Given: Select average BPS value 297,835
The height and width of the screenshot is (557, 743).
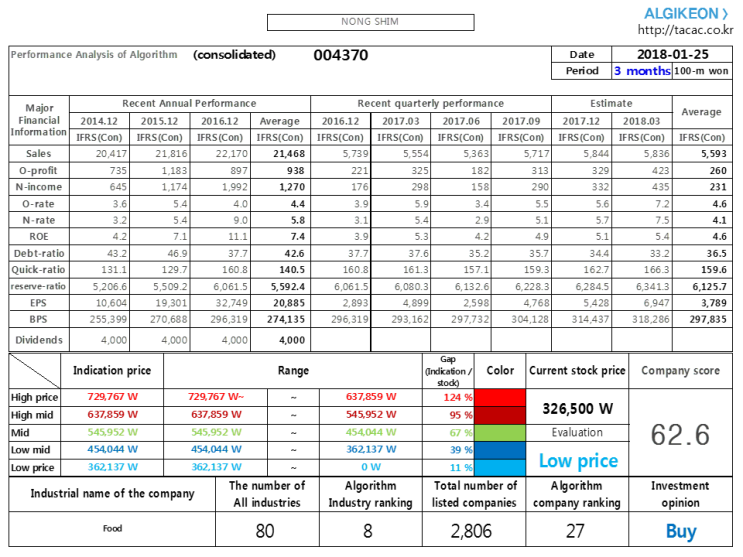Looking at the screenshot, I should [708, 319].
